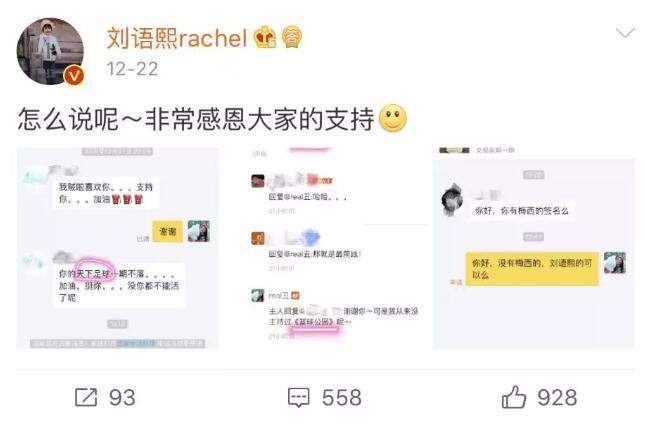The width and height of the screenshot is (645, 446).
Task: Click the username 刘语熙rachel
Action: pyautogui.click(x=177, y=38)
